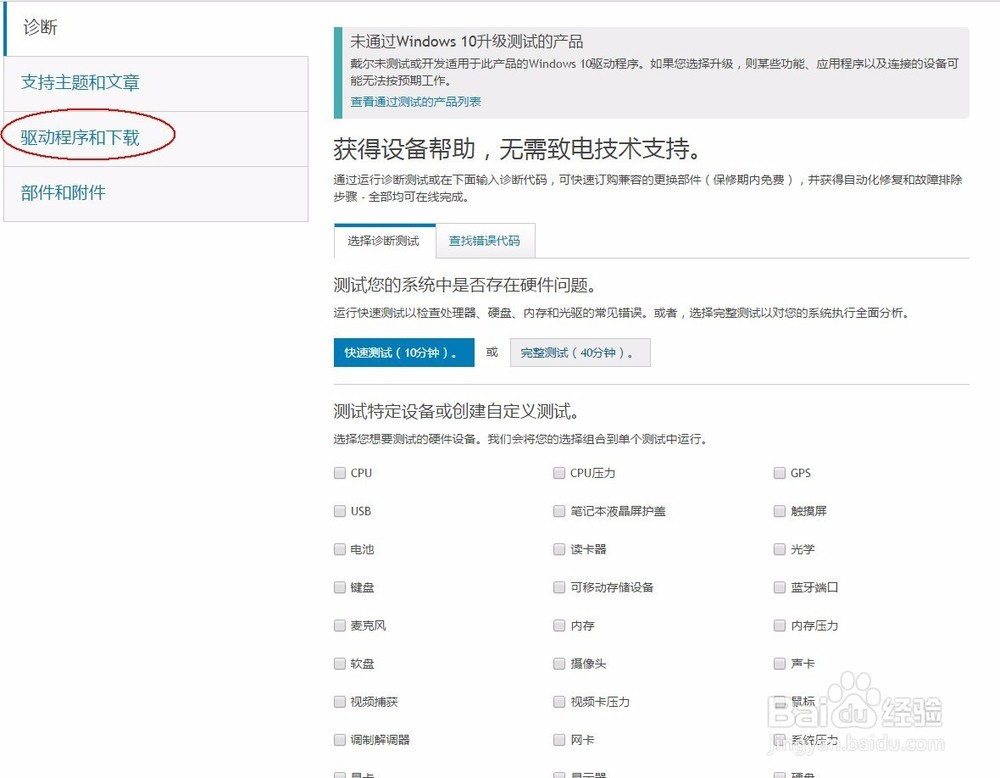Tick the 视频捕获 checkbox
The width and height of the screenshot is (1000, 778).
point(340,702)
